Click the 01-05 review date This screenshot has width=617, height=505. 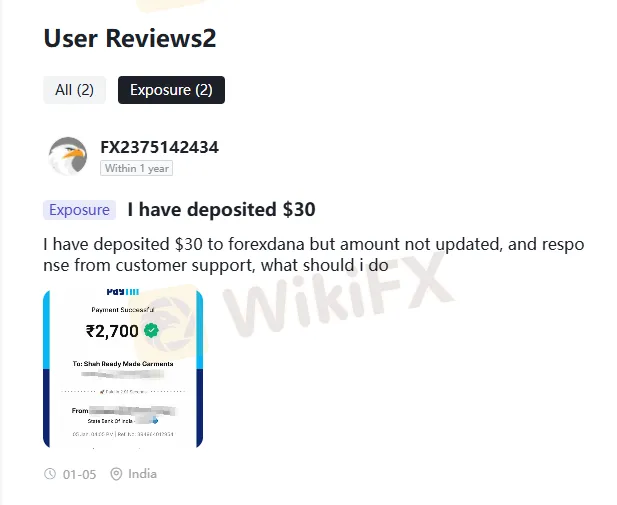pyautogui.click(x=79, y=474)
